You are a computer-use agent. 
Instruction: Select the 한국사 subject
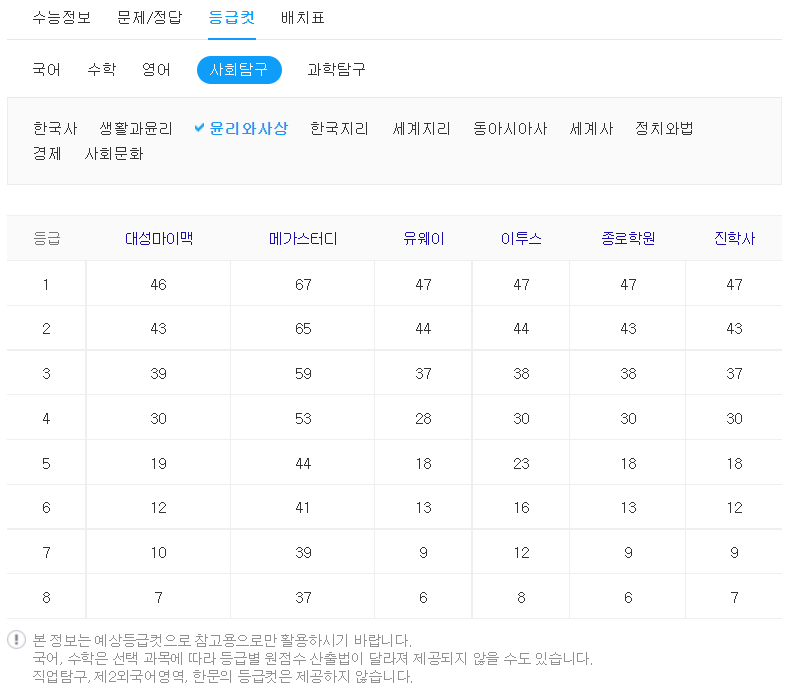pyautogui.click(x=55, y=129)
